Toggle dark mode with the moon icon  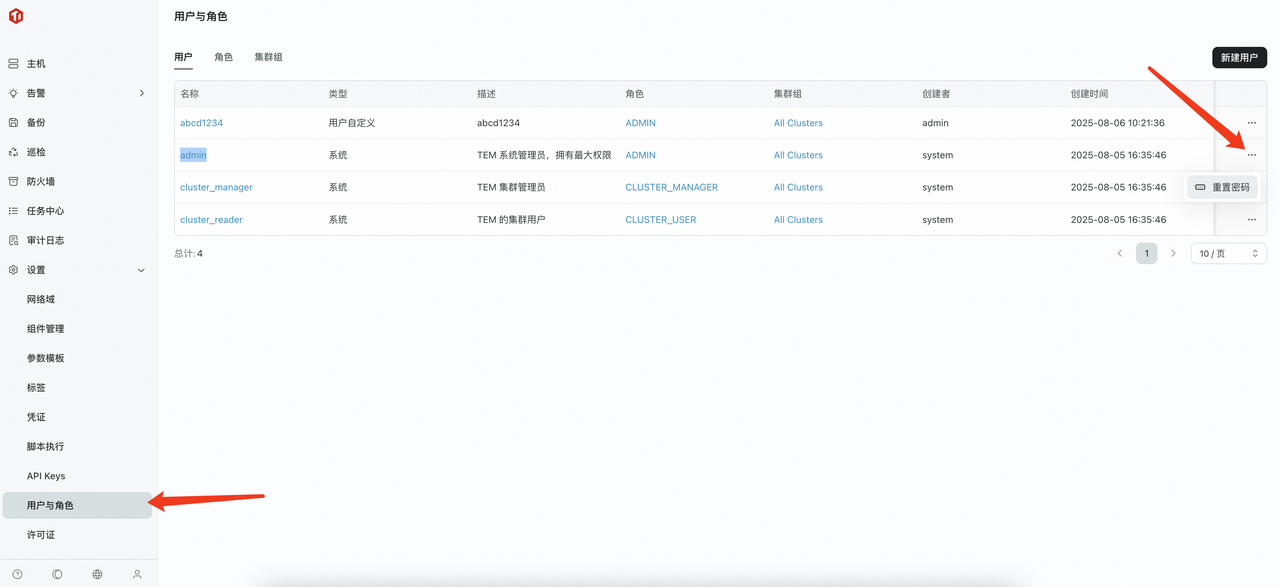pos(57,574)
